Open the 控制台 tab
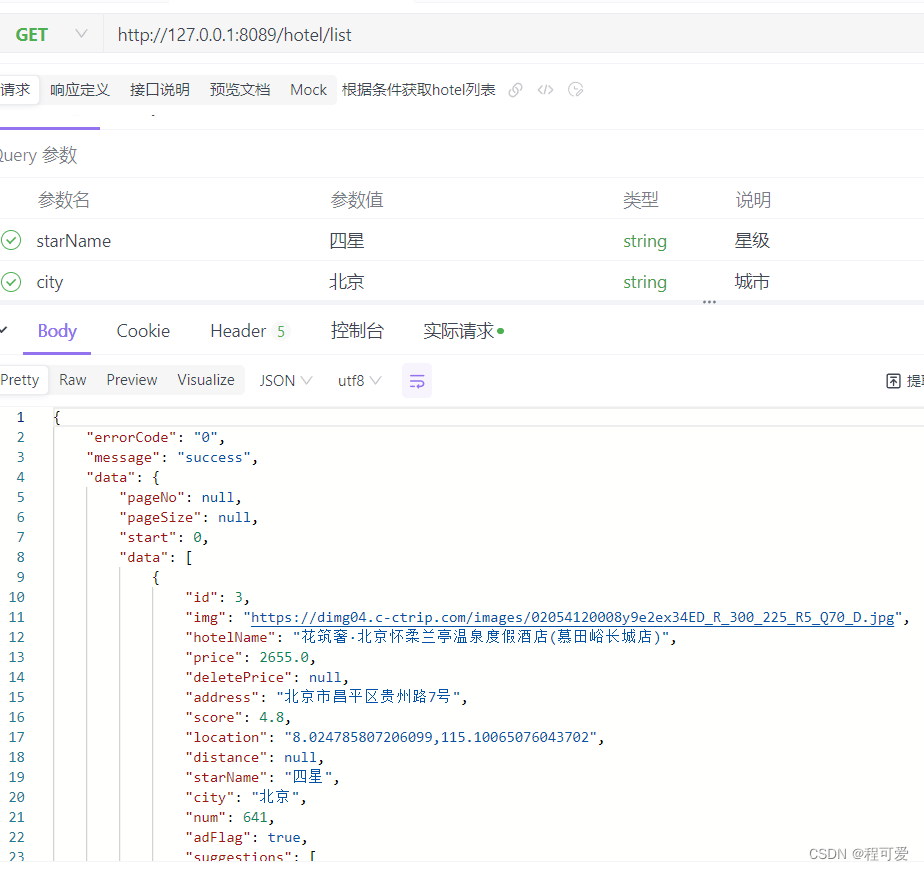The image size is (924, 870). coord(357,331)
